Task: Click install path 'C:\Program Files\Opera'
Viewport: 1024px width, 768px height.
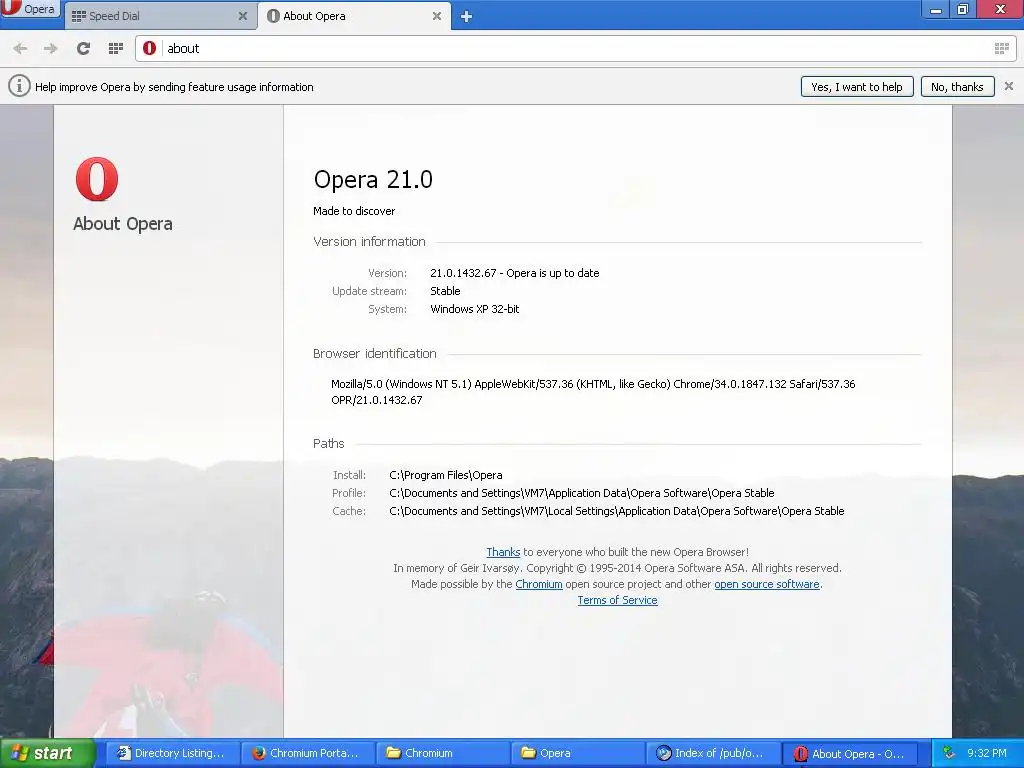Action: [445, 475]
